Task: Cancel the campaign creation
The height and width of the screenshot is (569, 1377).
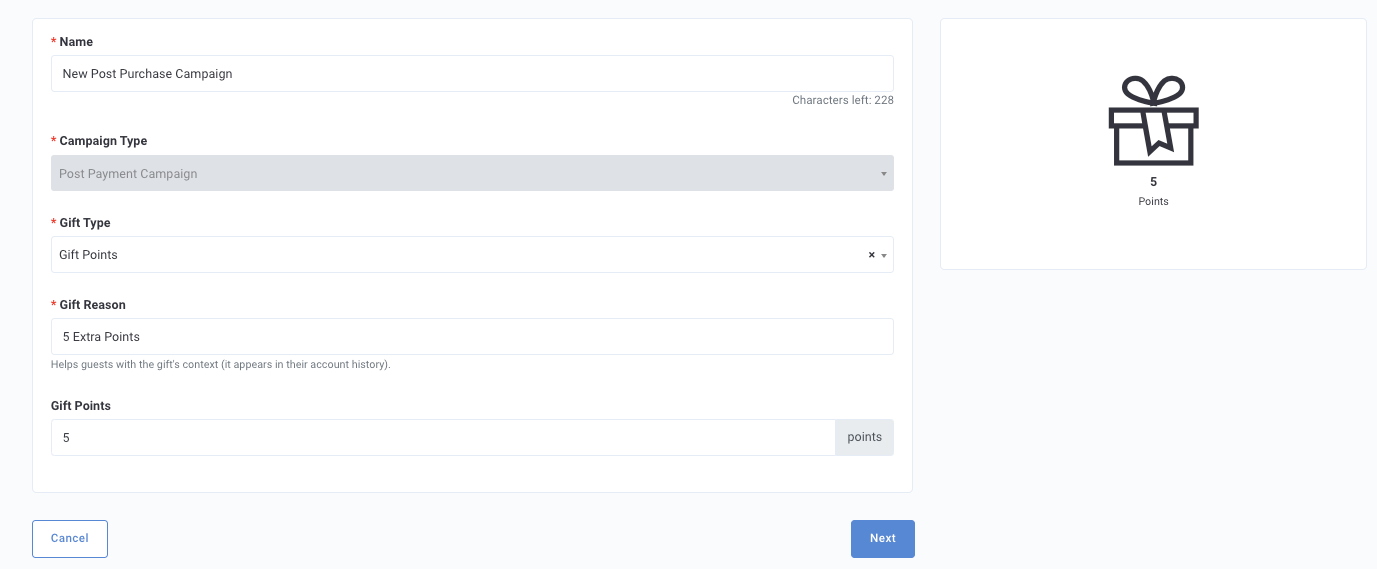Action: [x=70, y=538]
